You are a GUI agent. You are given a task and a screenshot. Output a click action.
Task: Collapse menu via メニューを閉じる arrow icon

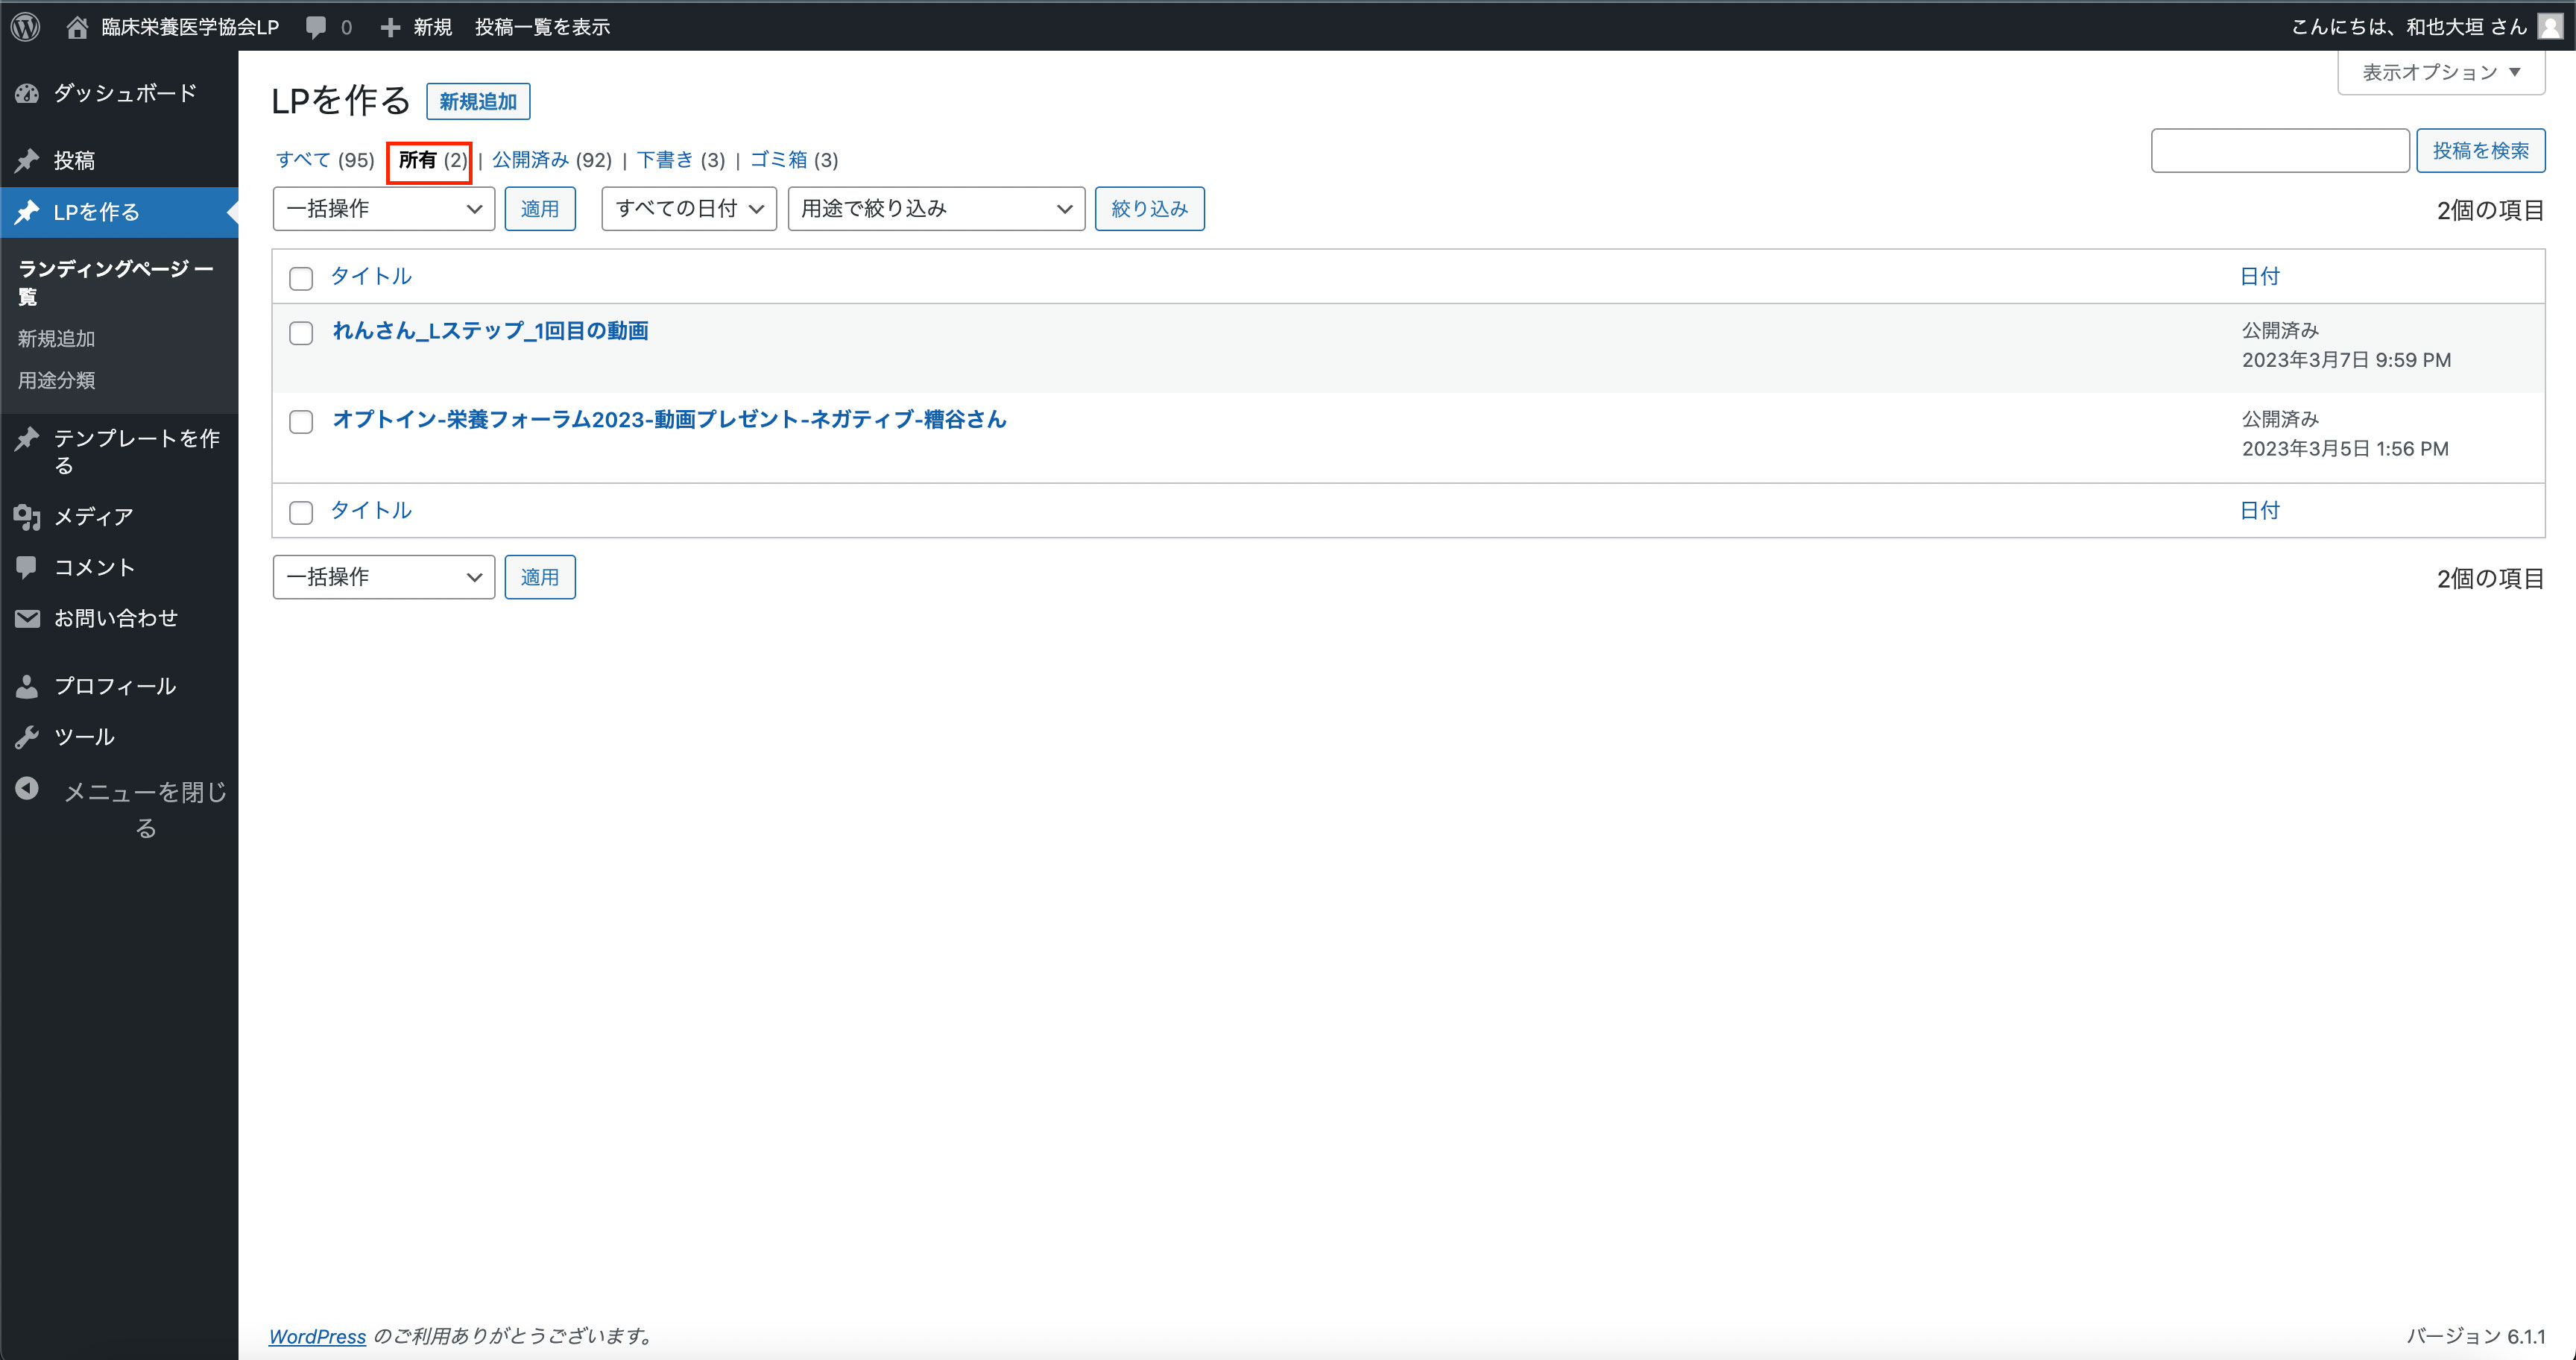(x=27, y=789)
